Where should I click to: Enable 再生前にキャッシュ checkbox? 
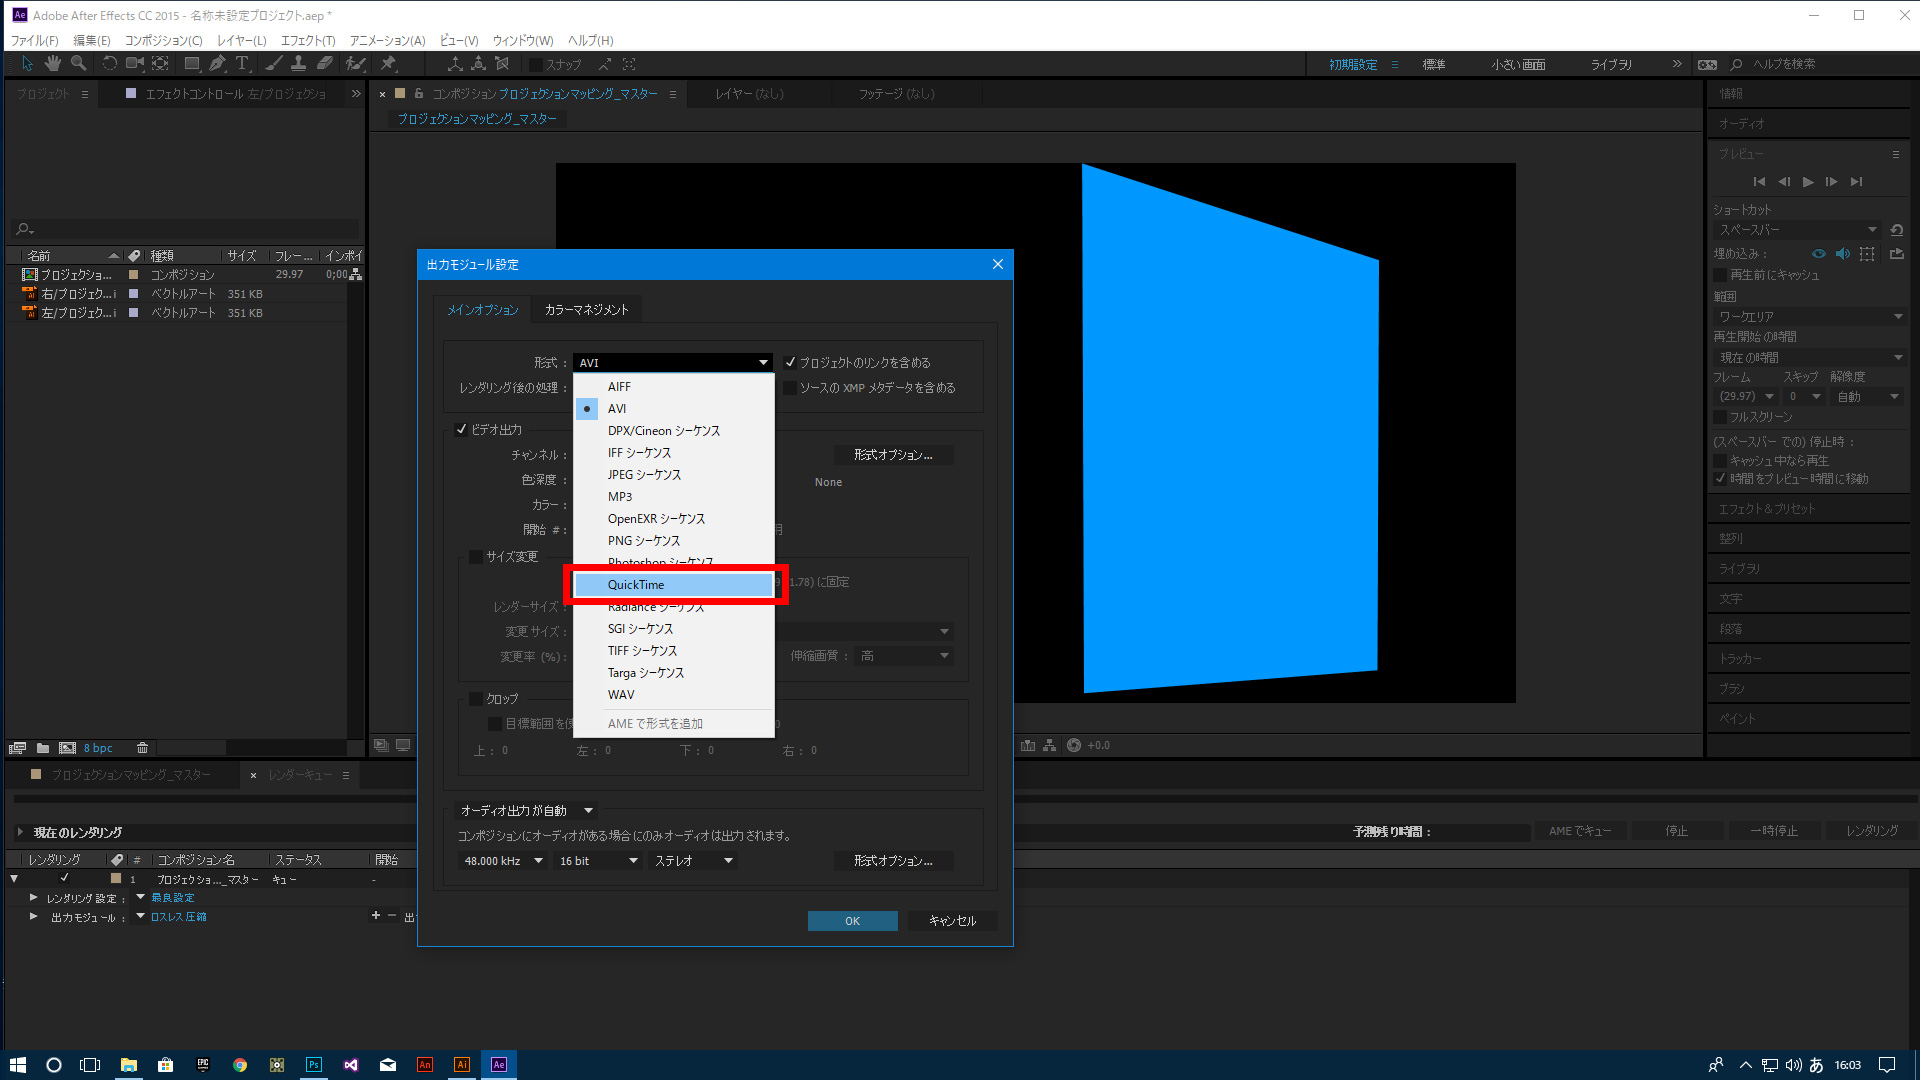click(x=1720, y=275)
